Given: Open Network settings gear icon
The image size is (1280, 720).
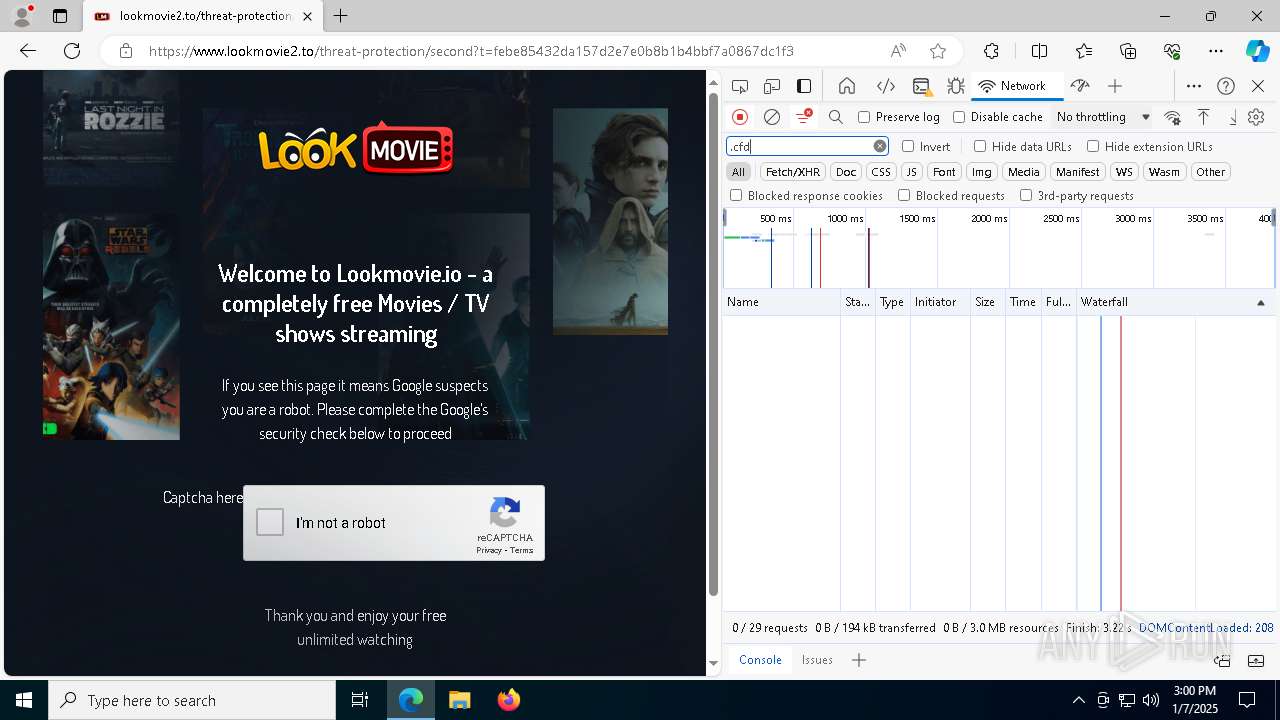Looking at the screenshot, I should point(1257,117).
